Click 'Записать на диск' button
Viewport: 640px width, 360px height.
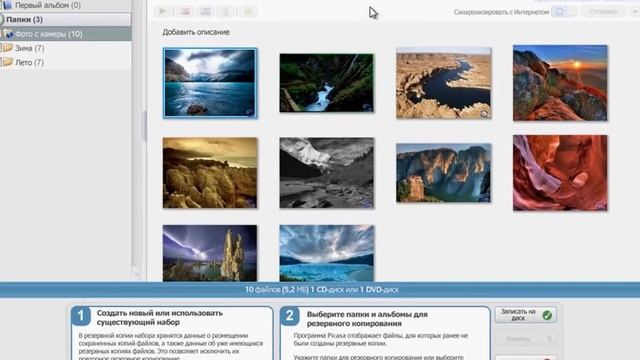pyautogui.click(x=526, y=315)
